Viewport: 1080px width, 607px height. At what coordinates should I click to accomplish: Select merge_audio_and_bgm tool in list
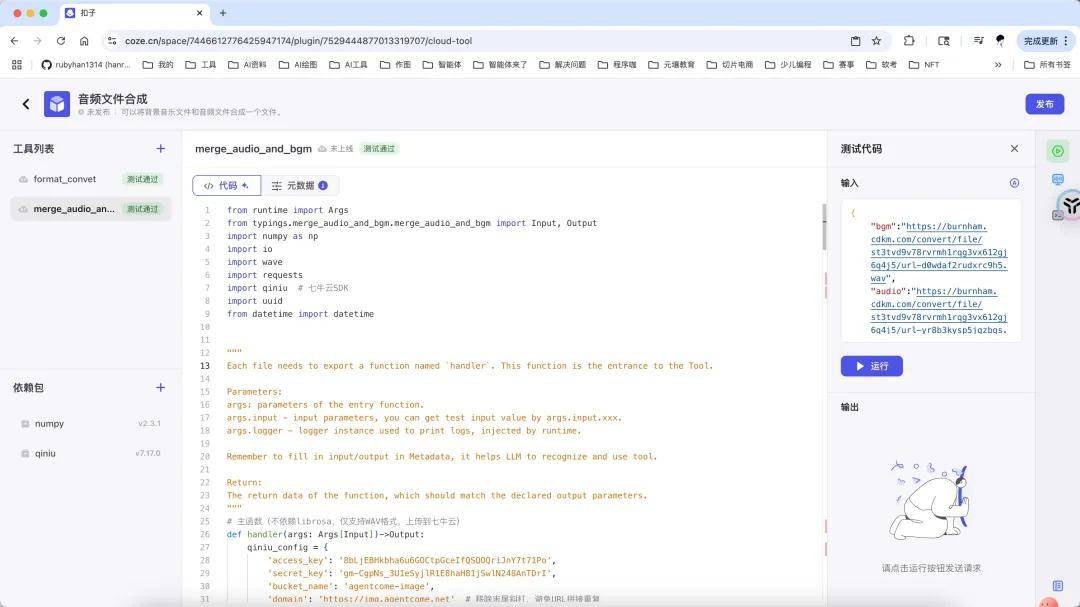(74, 209)
